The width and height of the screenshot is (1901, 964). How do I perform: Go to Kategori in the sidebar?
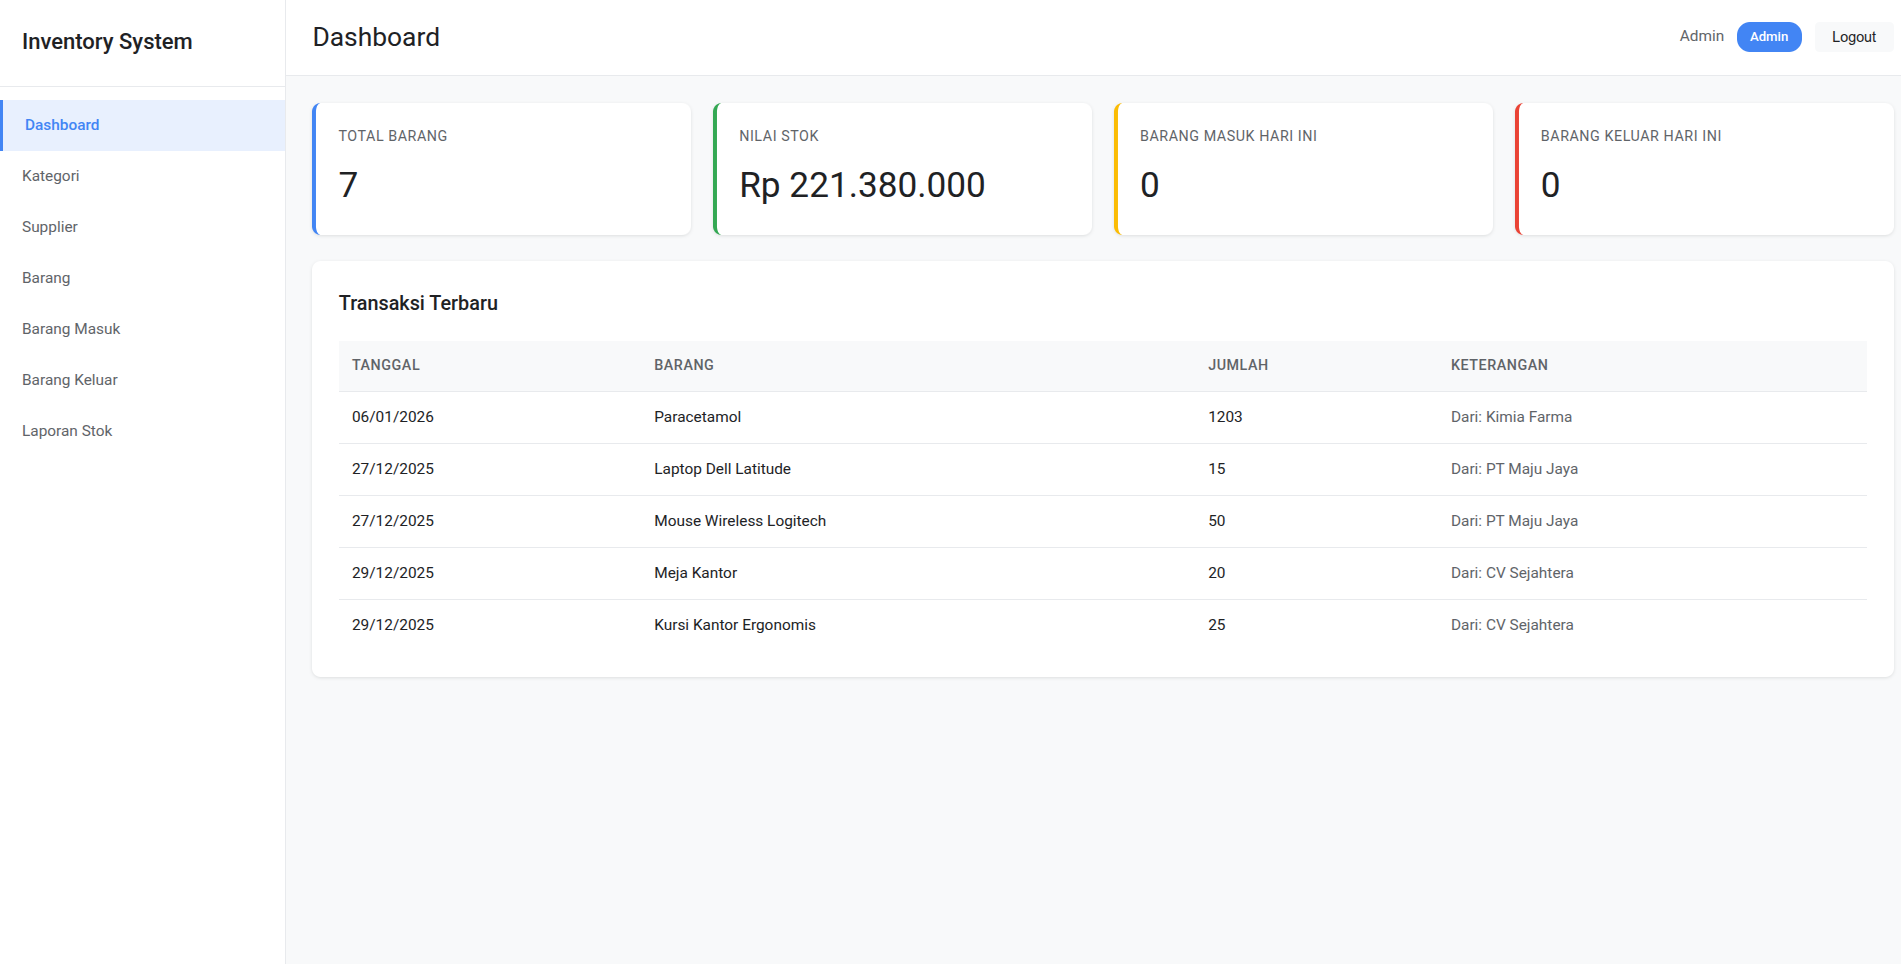tap(143, 176)
